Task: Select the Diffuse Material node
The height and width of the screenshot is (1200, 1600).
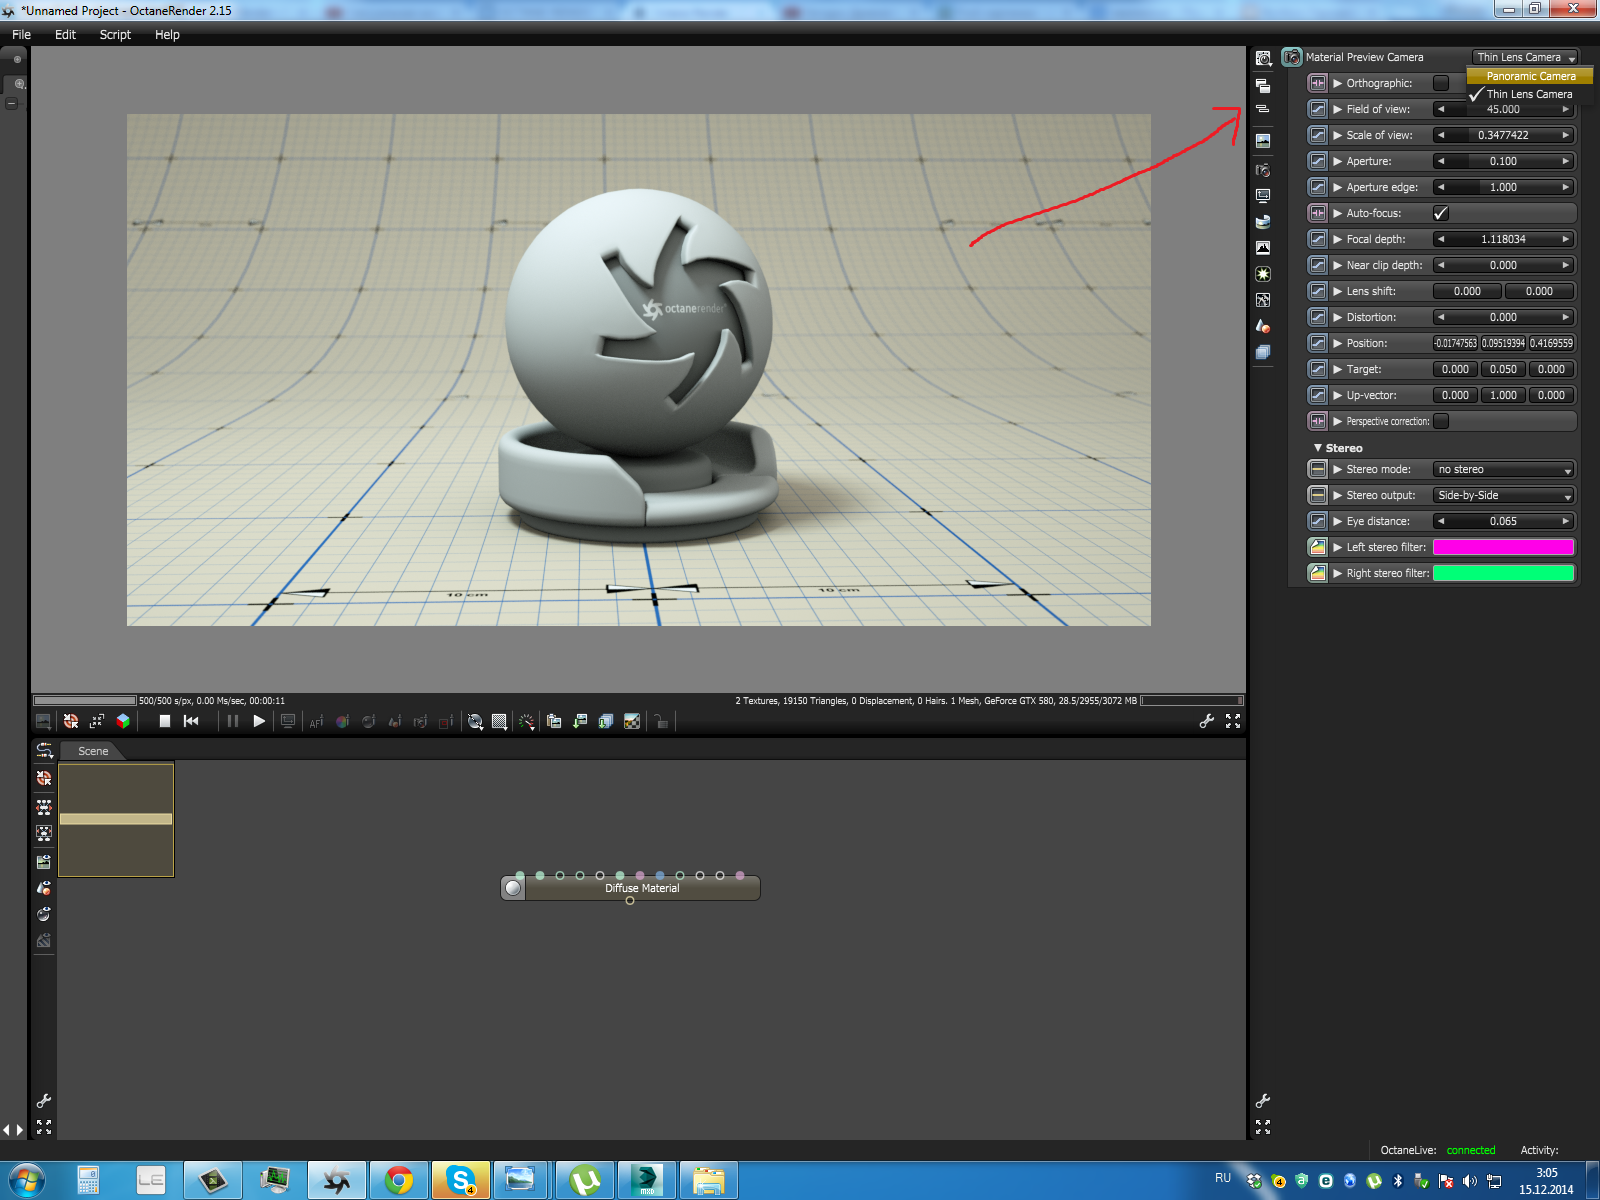Action: [641, 888]
